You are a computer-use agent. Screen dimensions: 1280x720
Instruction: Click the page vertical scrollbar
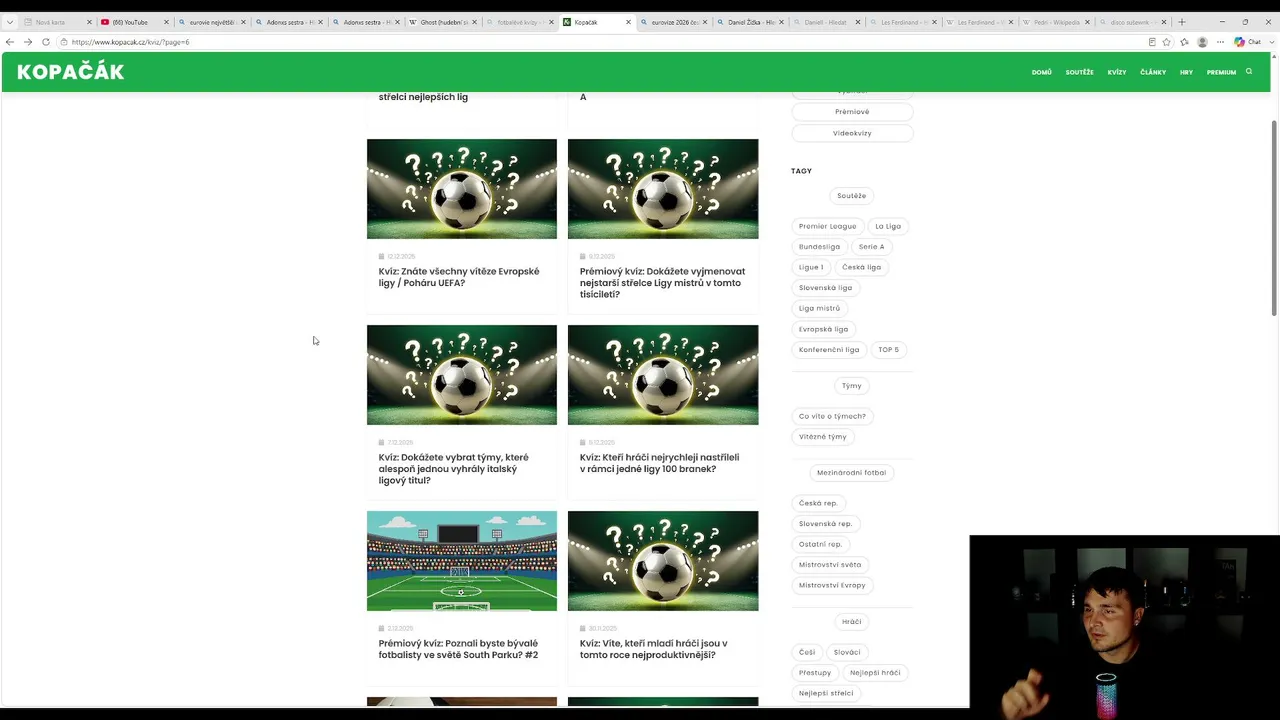pos(1274,220)
